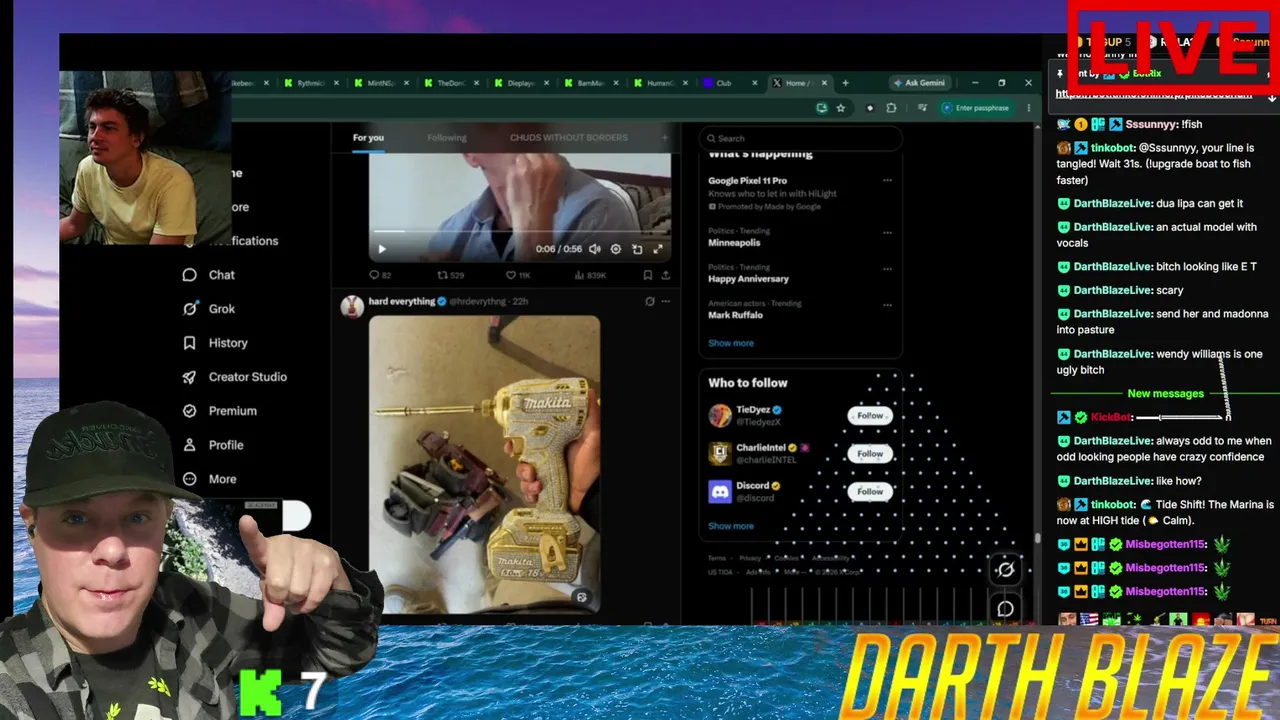Jump to New messages in stream chat
The image size is (1280, 720).
(x=1165, y=394)
